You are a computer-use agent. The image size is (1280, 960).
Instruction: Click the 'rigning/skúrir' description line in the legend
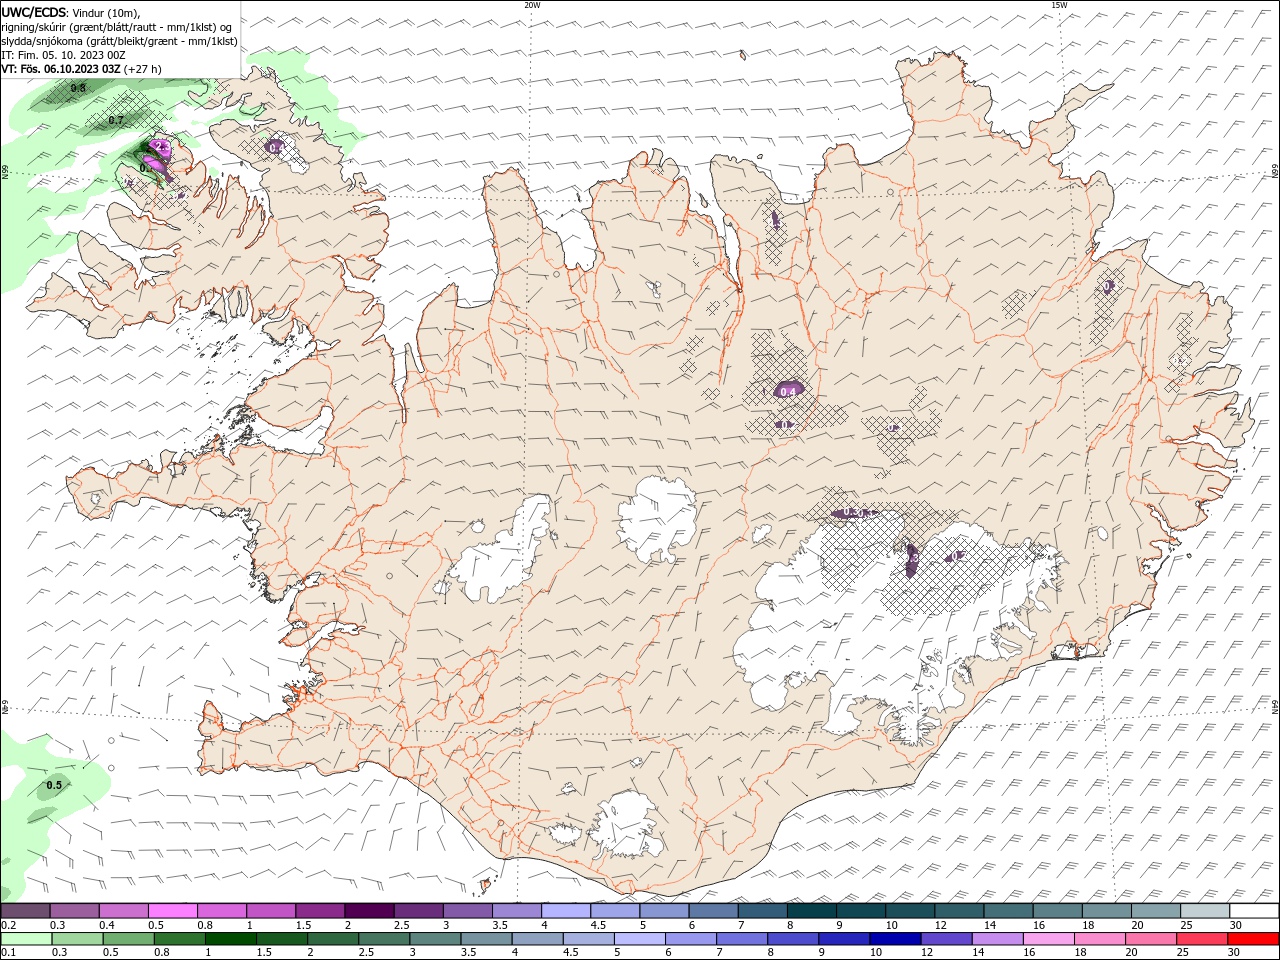118,27
